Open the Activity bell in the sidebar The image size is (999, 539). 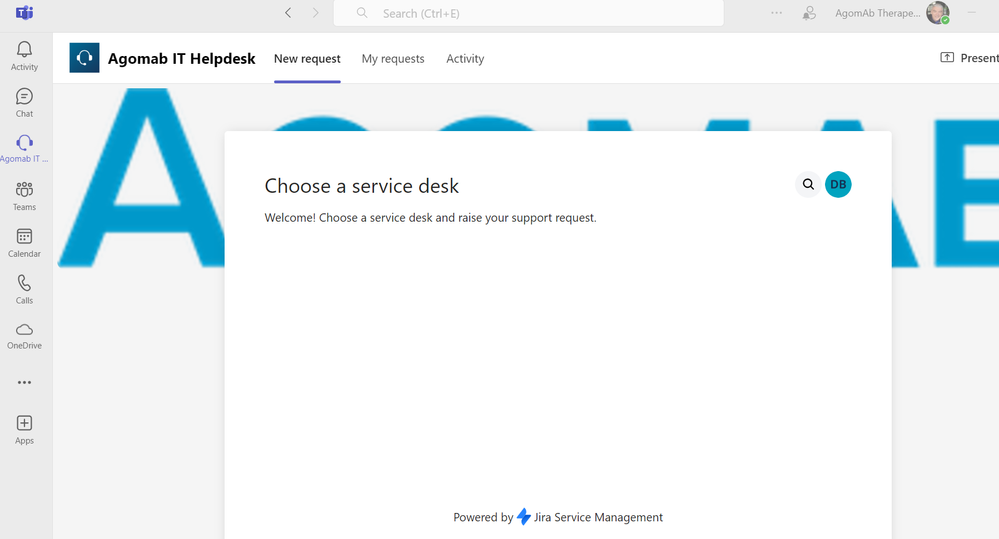(24, 56)
